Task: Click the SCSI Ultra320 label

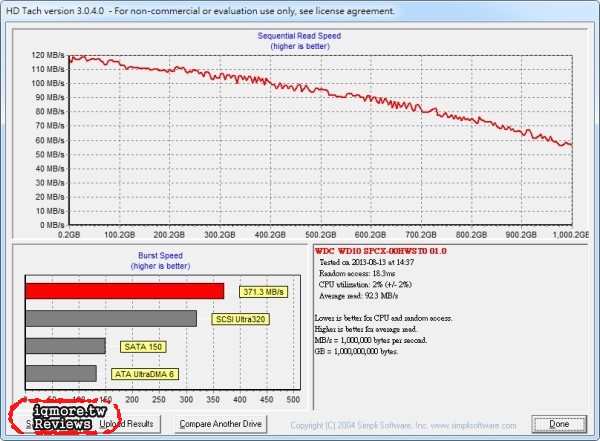Action: pyautogui.click(x=240, y=319)
